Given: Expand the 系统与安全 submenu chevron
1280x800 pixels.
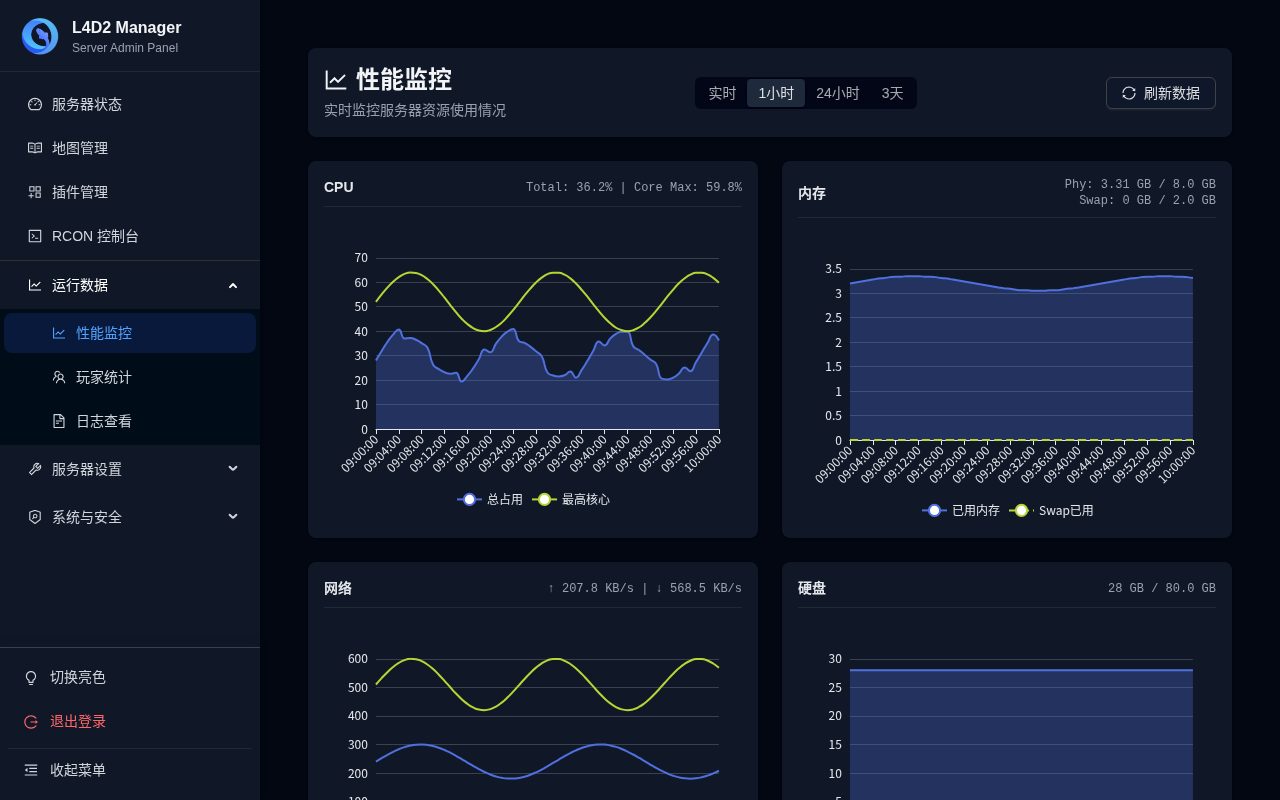Looking at the screenshot, I should (x=233, y=517).
